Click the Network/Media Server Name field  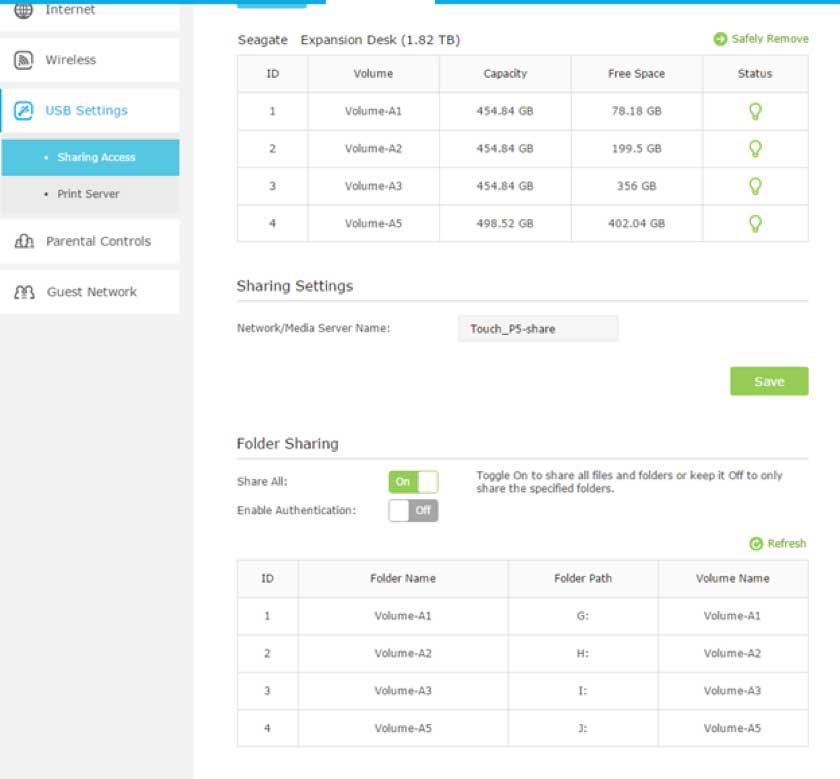click(x=538, y=328)
